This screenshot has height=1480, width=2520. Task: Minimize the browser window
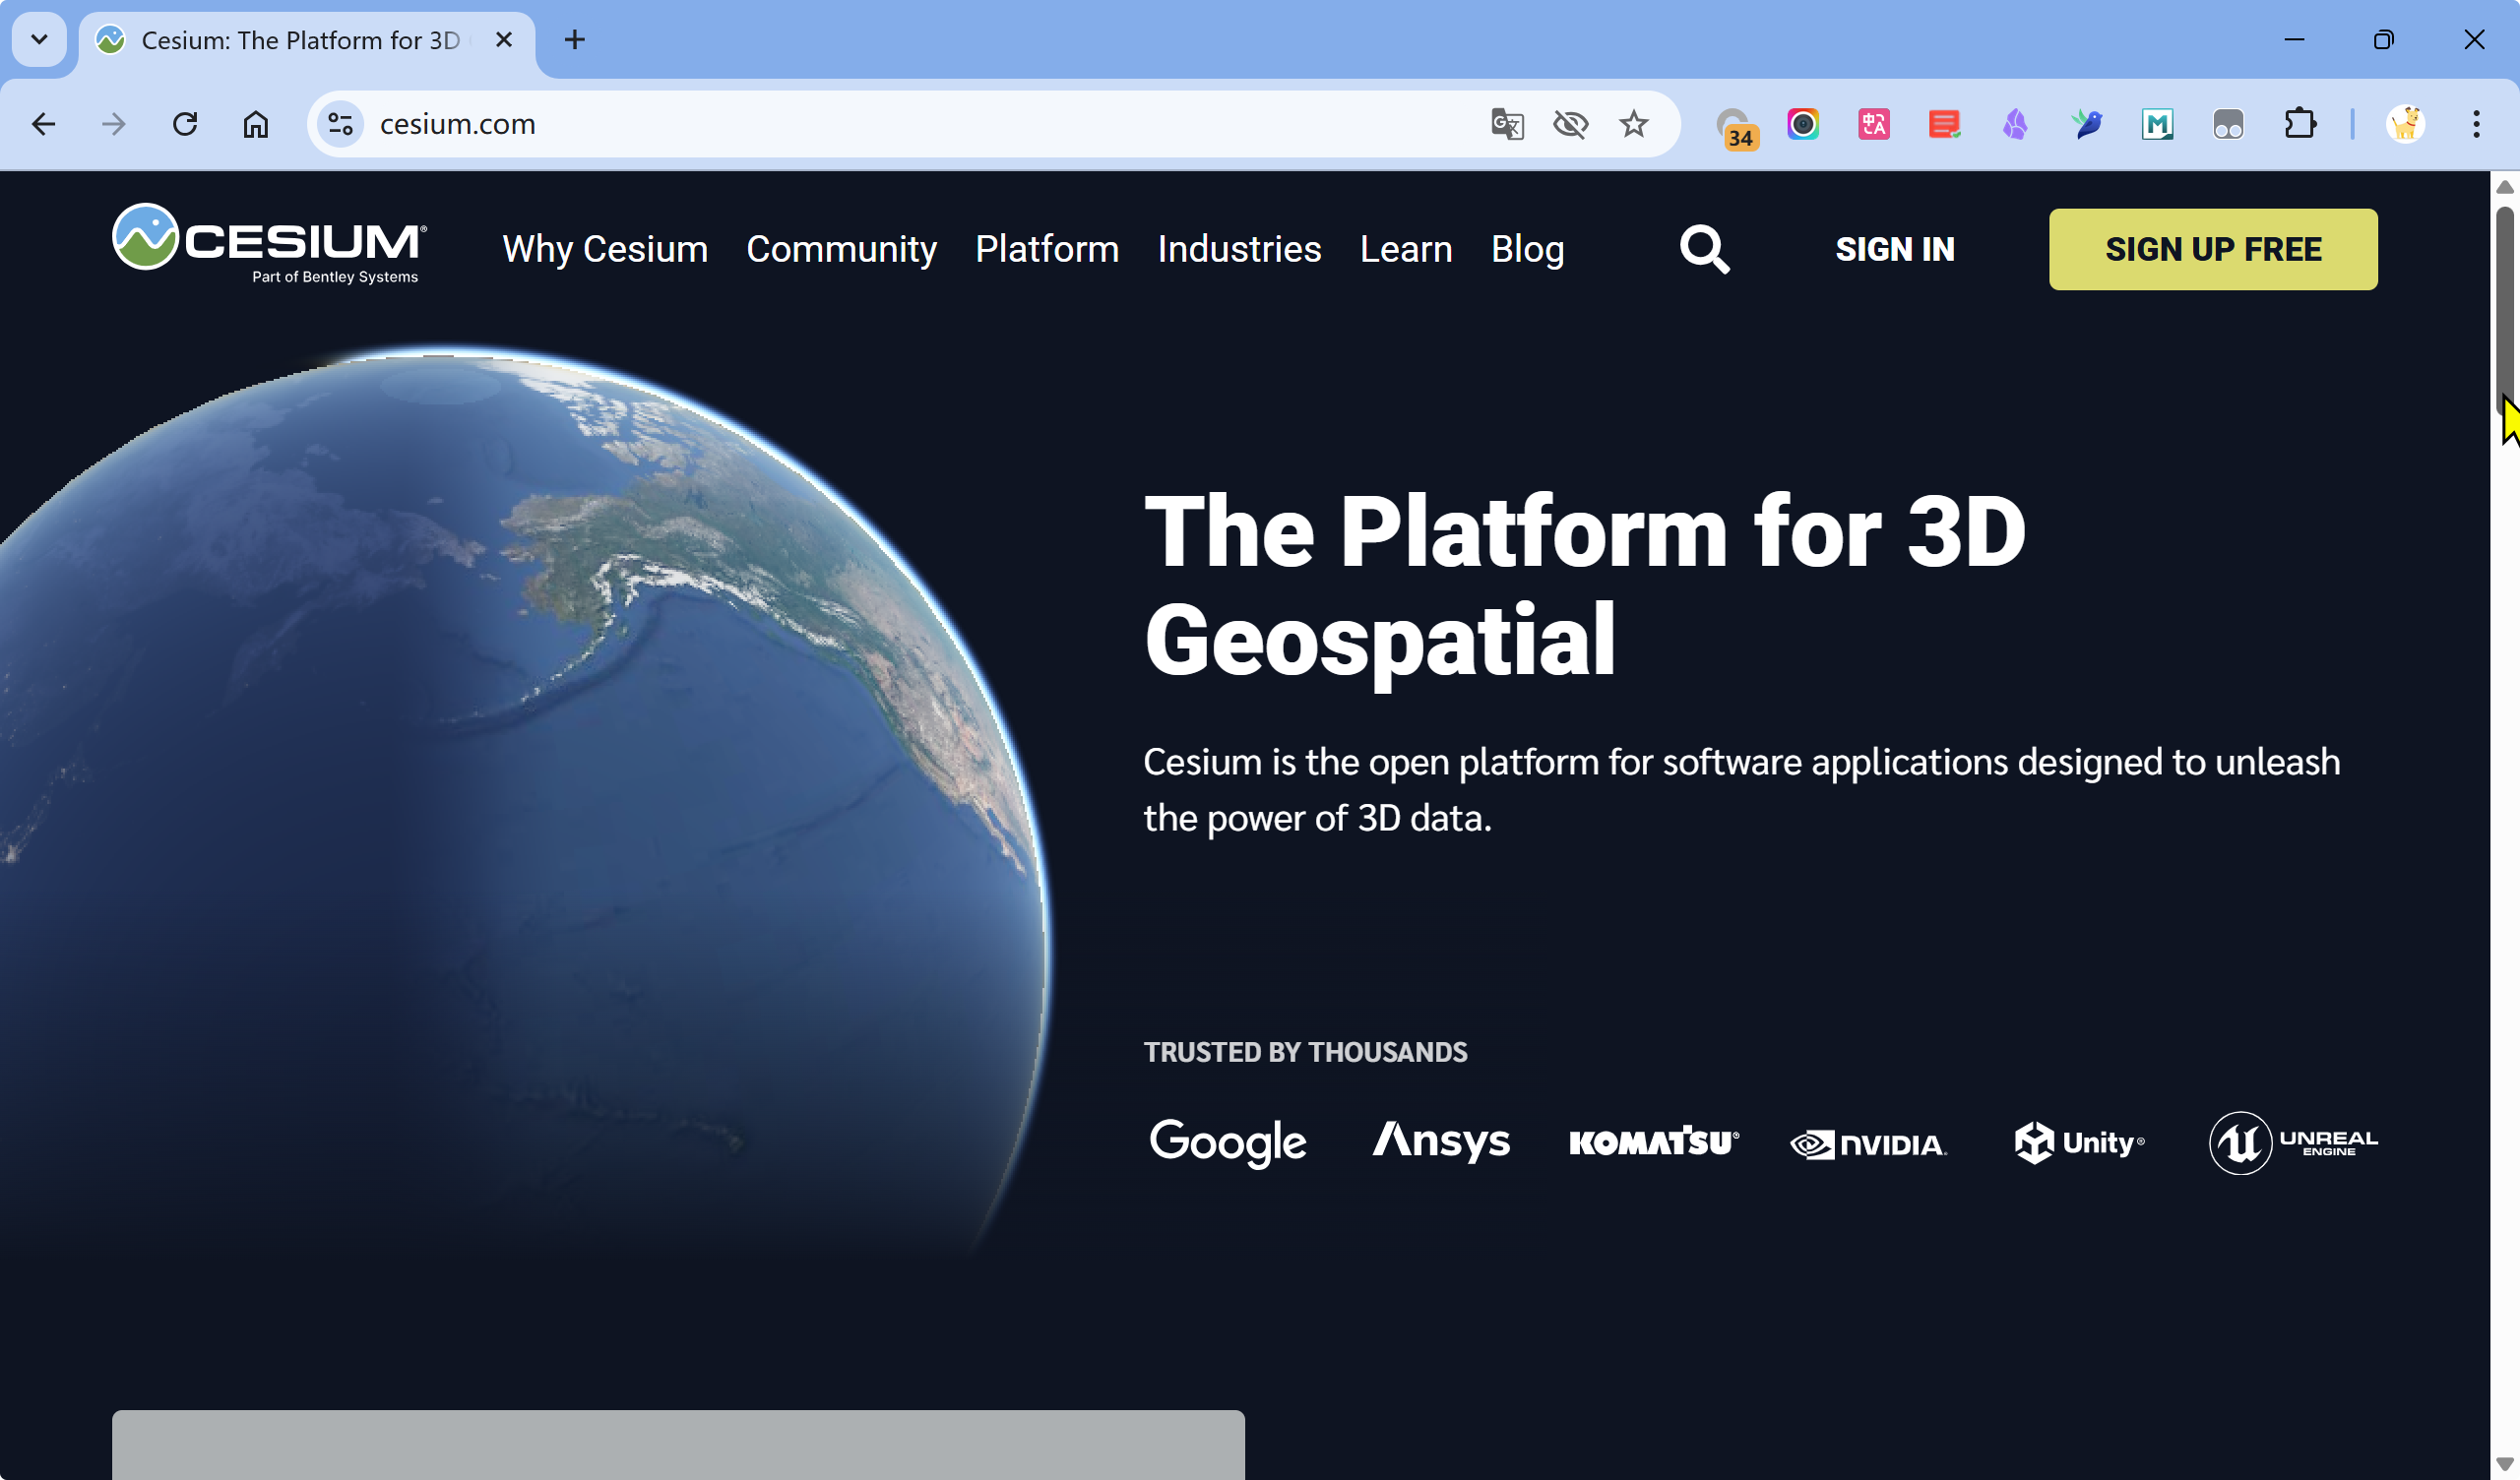(2294, 40)
